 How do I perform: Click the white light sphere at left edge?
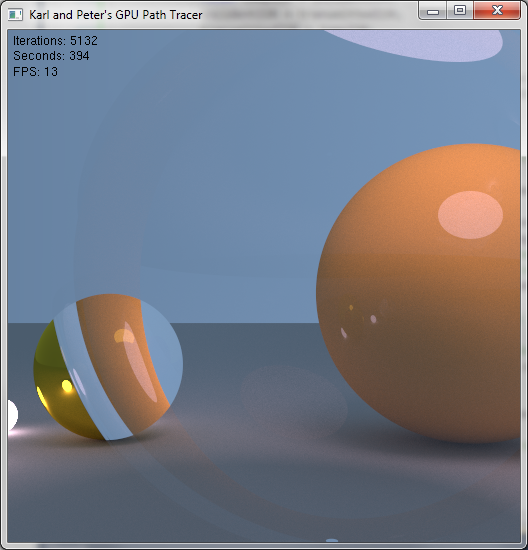click(12, 415)
